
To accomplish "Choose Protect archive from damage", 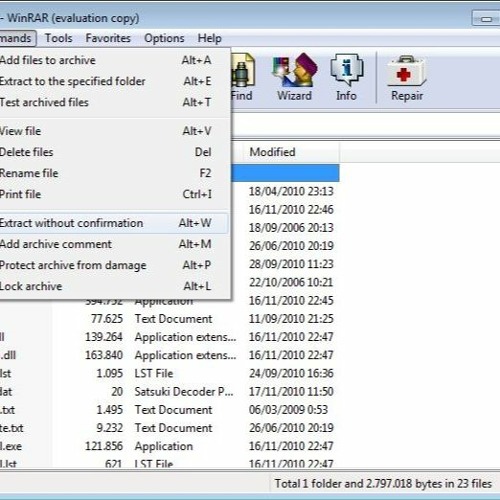I will pyautogui.click(x=113, y=265).
